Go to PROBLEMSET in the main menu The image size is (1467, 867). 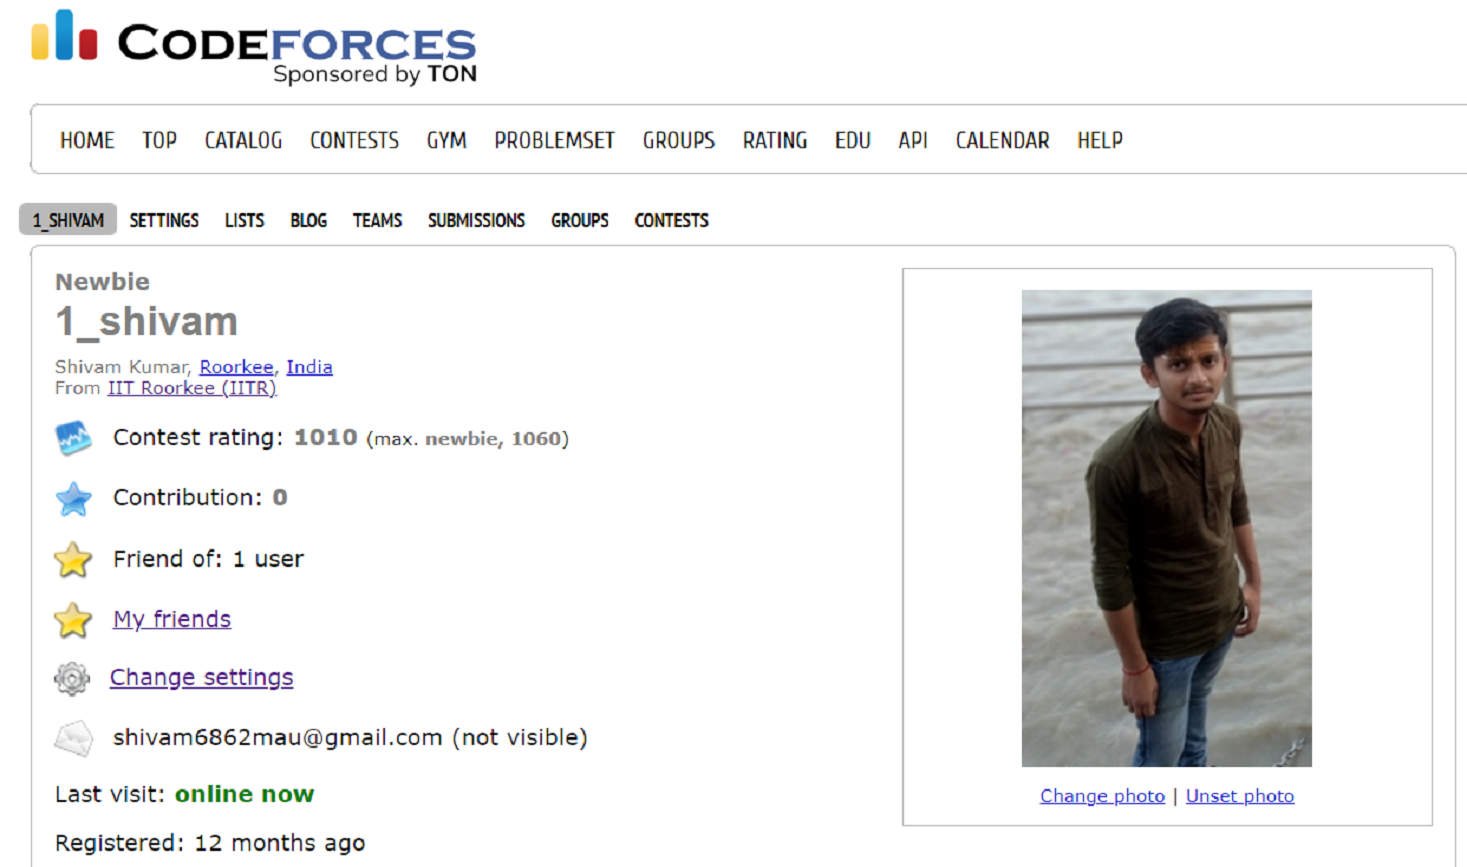(554, 141)
